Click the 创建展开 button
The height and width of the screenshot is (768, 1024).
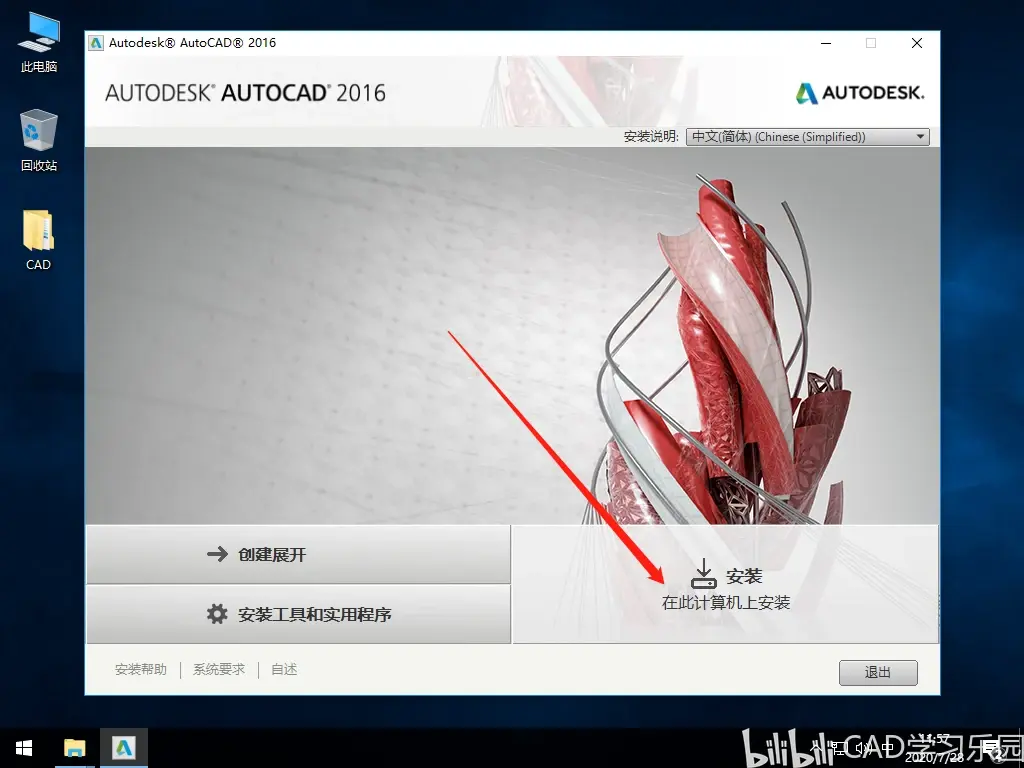coord(298,554)
